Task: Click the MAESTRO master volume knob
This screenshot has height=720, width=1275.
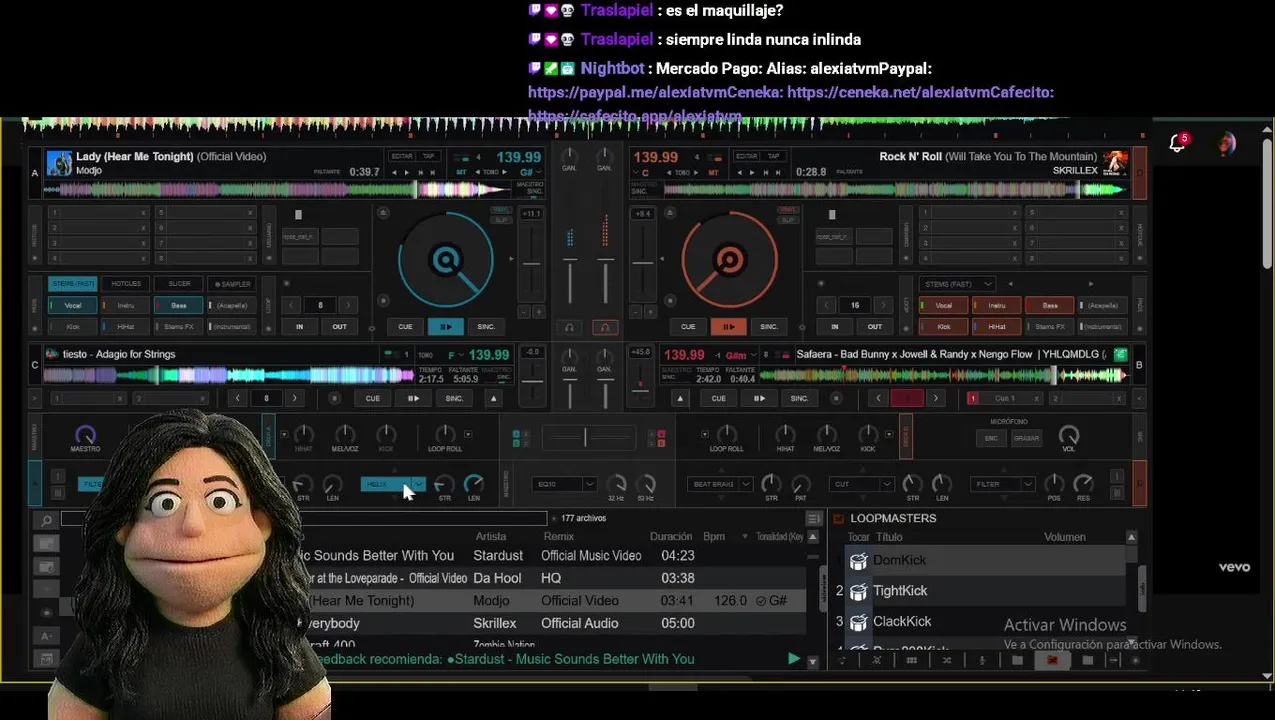Action: coord(85,435)
